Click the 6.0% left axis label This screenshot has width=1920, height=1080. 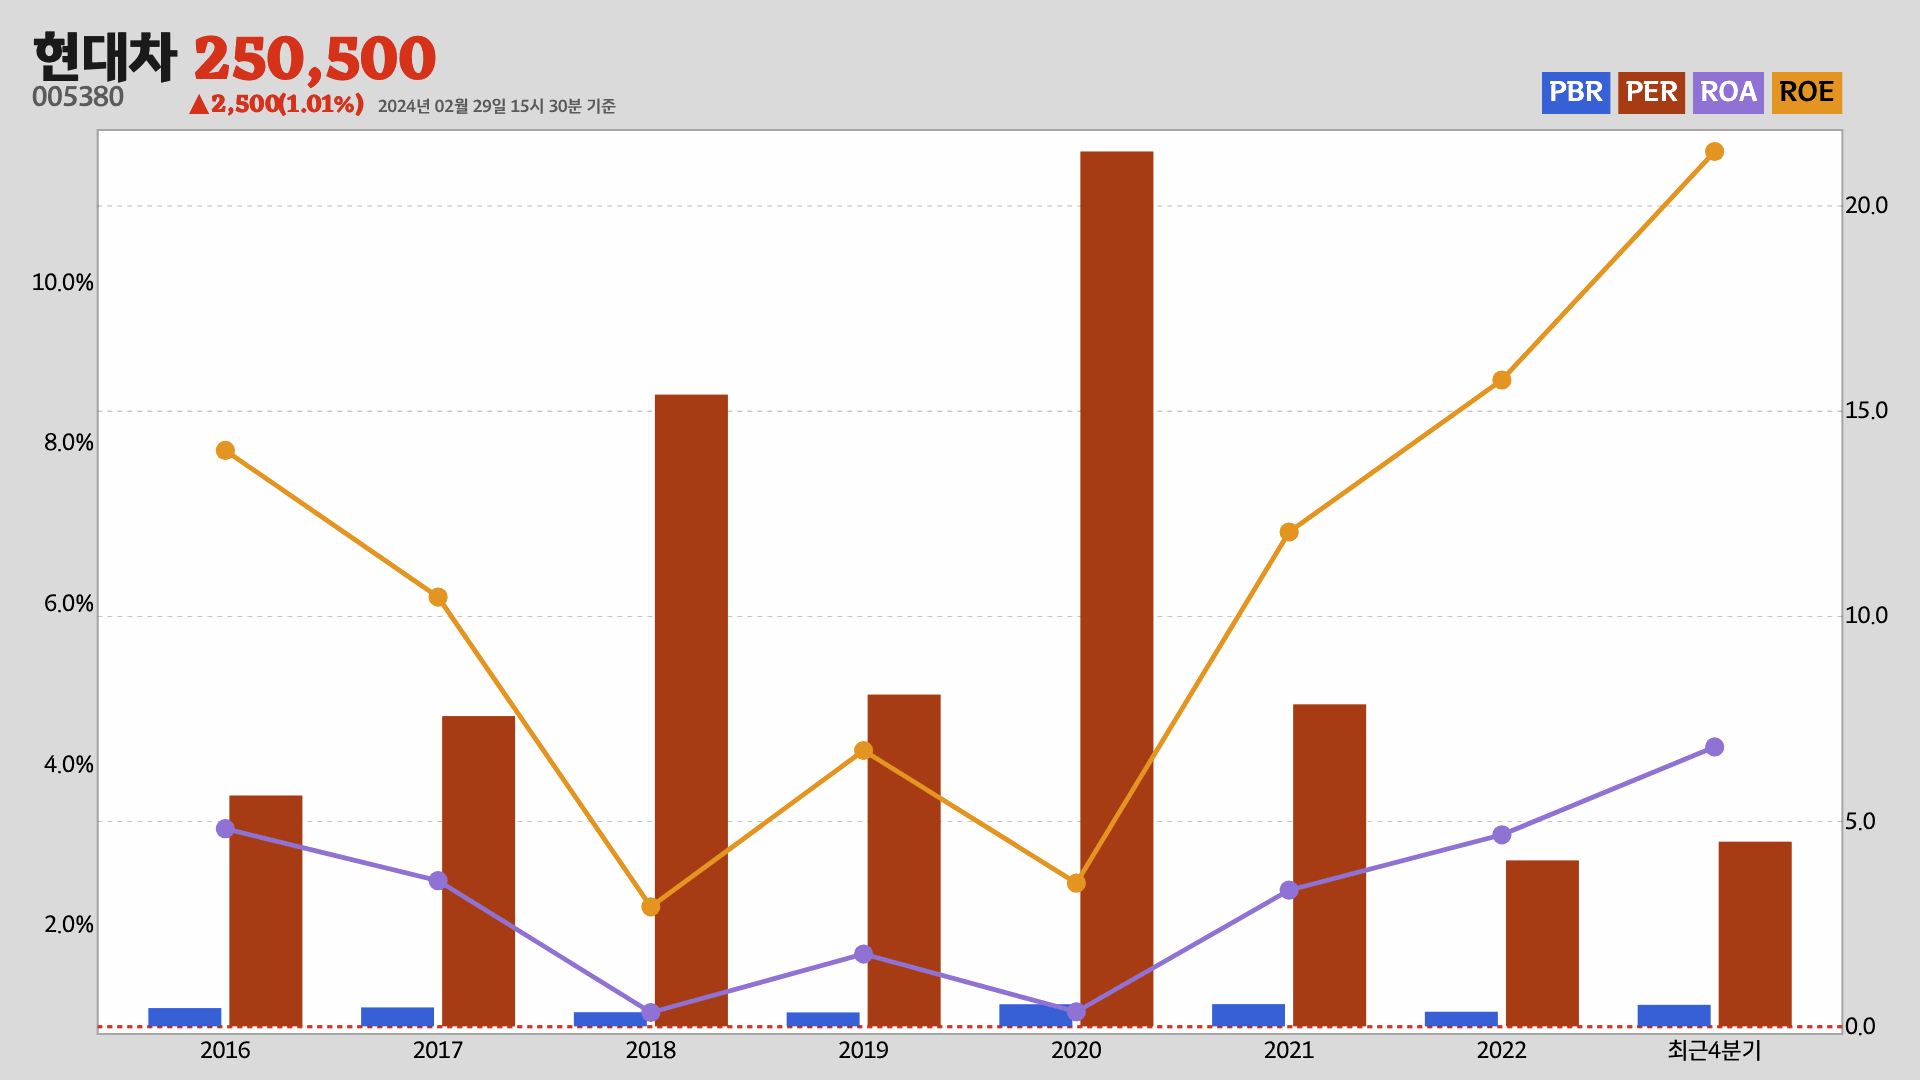68,604
